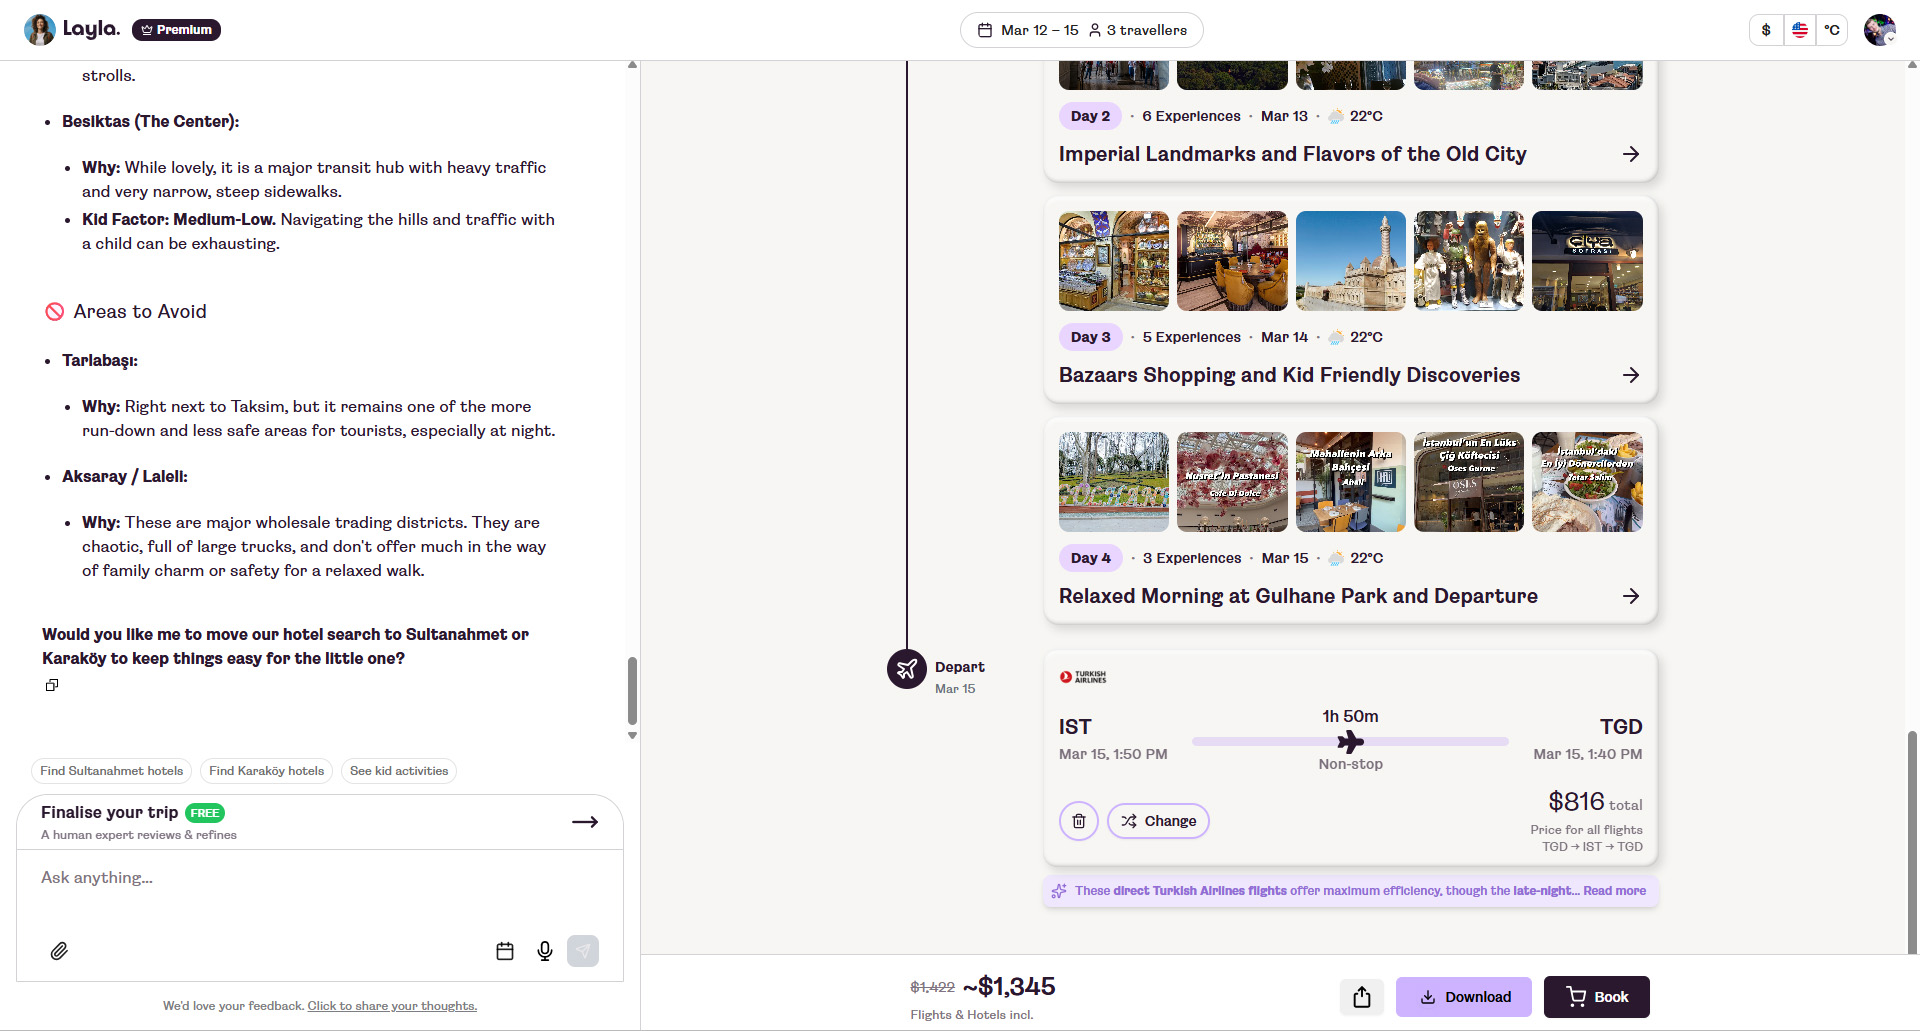
Task: Switch currency with the $ button
Action: click(1766, 30)
